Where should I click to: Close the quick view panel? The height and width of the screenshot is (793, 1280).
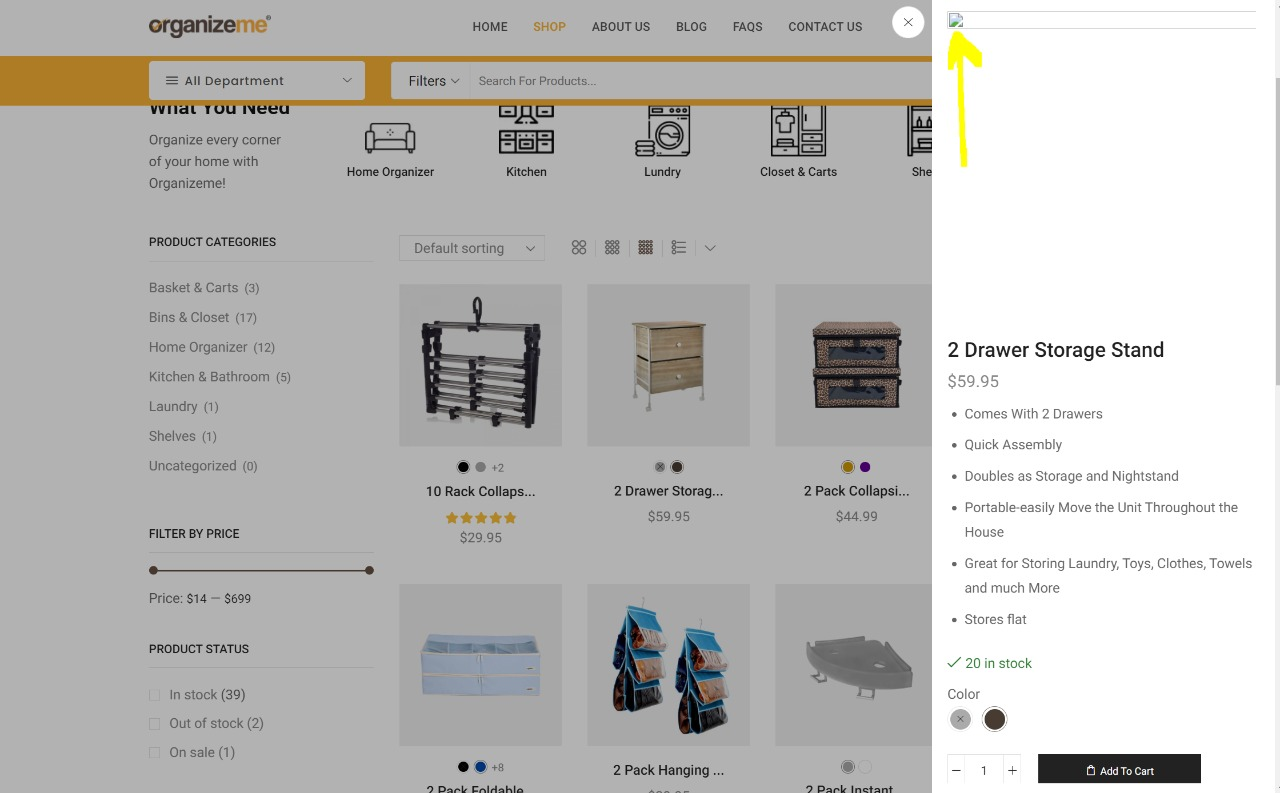click(x=908, y=22)
